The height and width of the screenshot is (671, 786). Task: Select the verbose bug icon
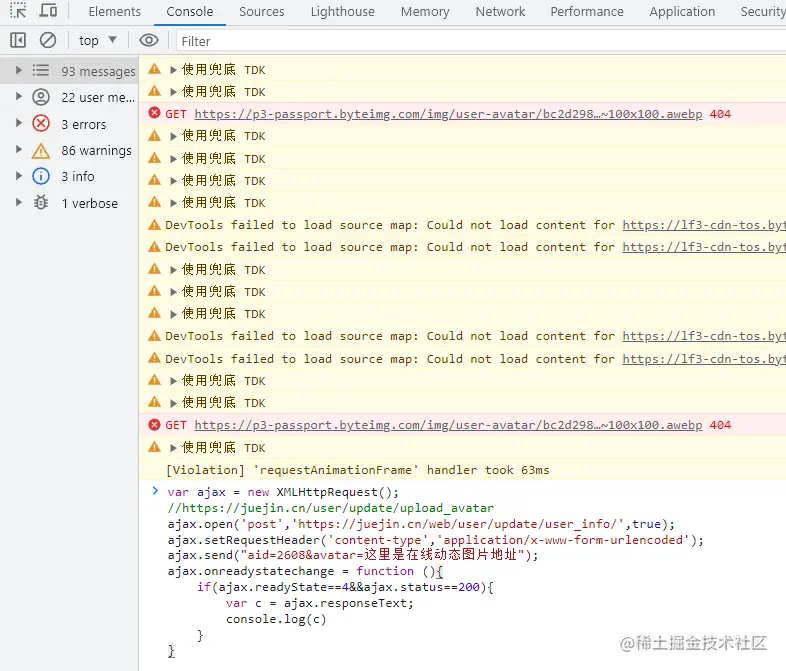[x=41, y=202]
